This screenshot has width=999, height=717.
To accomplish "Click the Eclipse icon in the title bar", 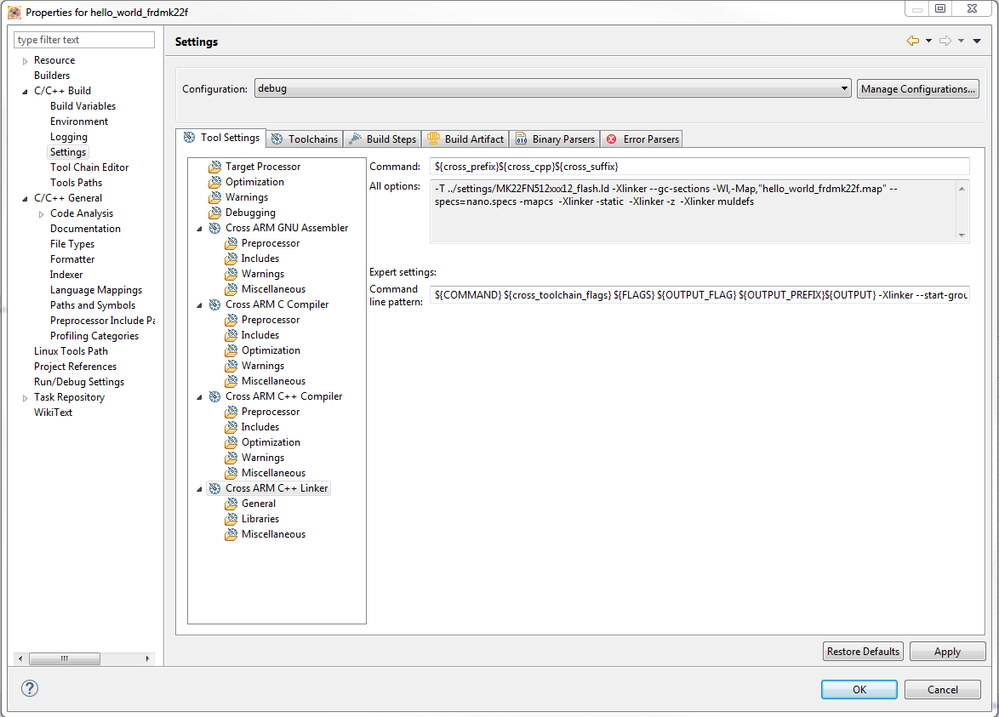I will 14,12.
